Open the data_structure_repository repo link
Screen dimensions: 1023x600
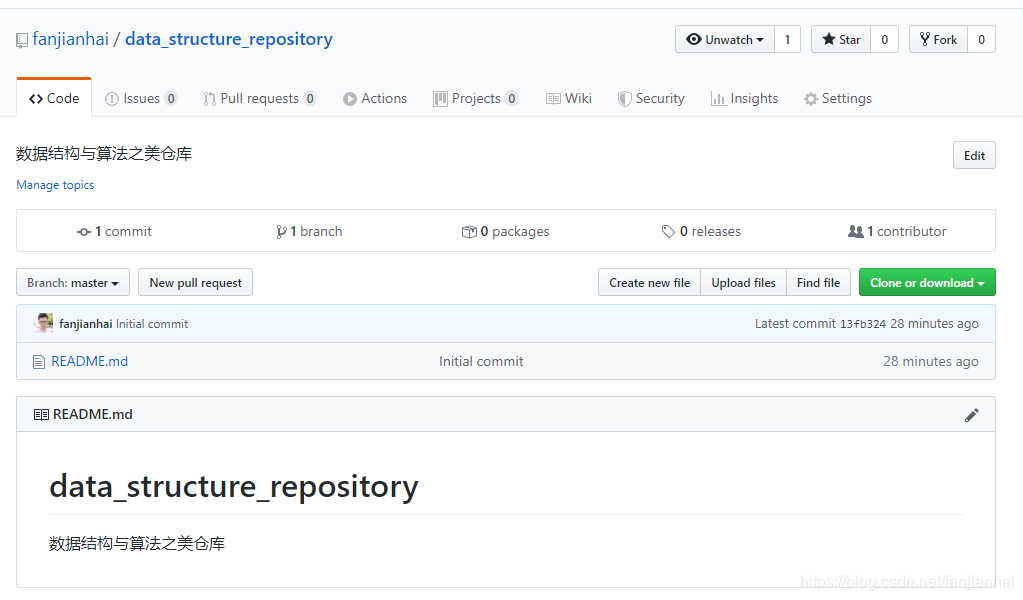229,39
